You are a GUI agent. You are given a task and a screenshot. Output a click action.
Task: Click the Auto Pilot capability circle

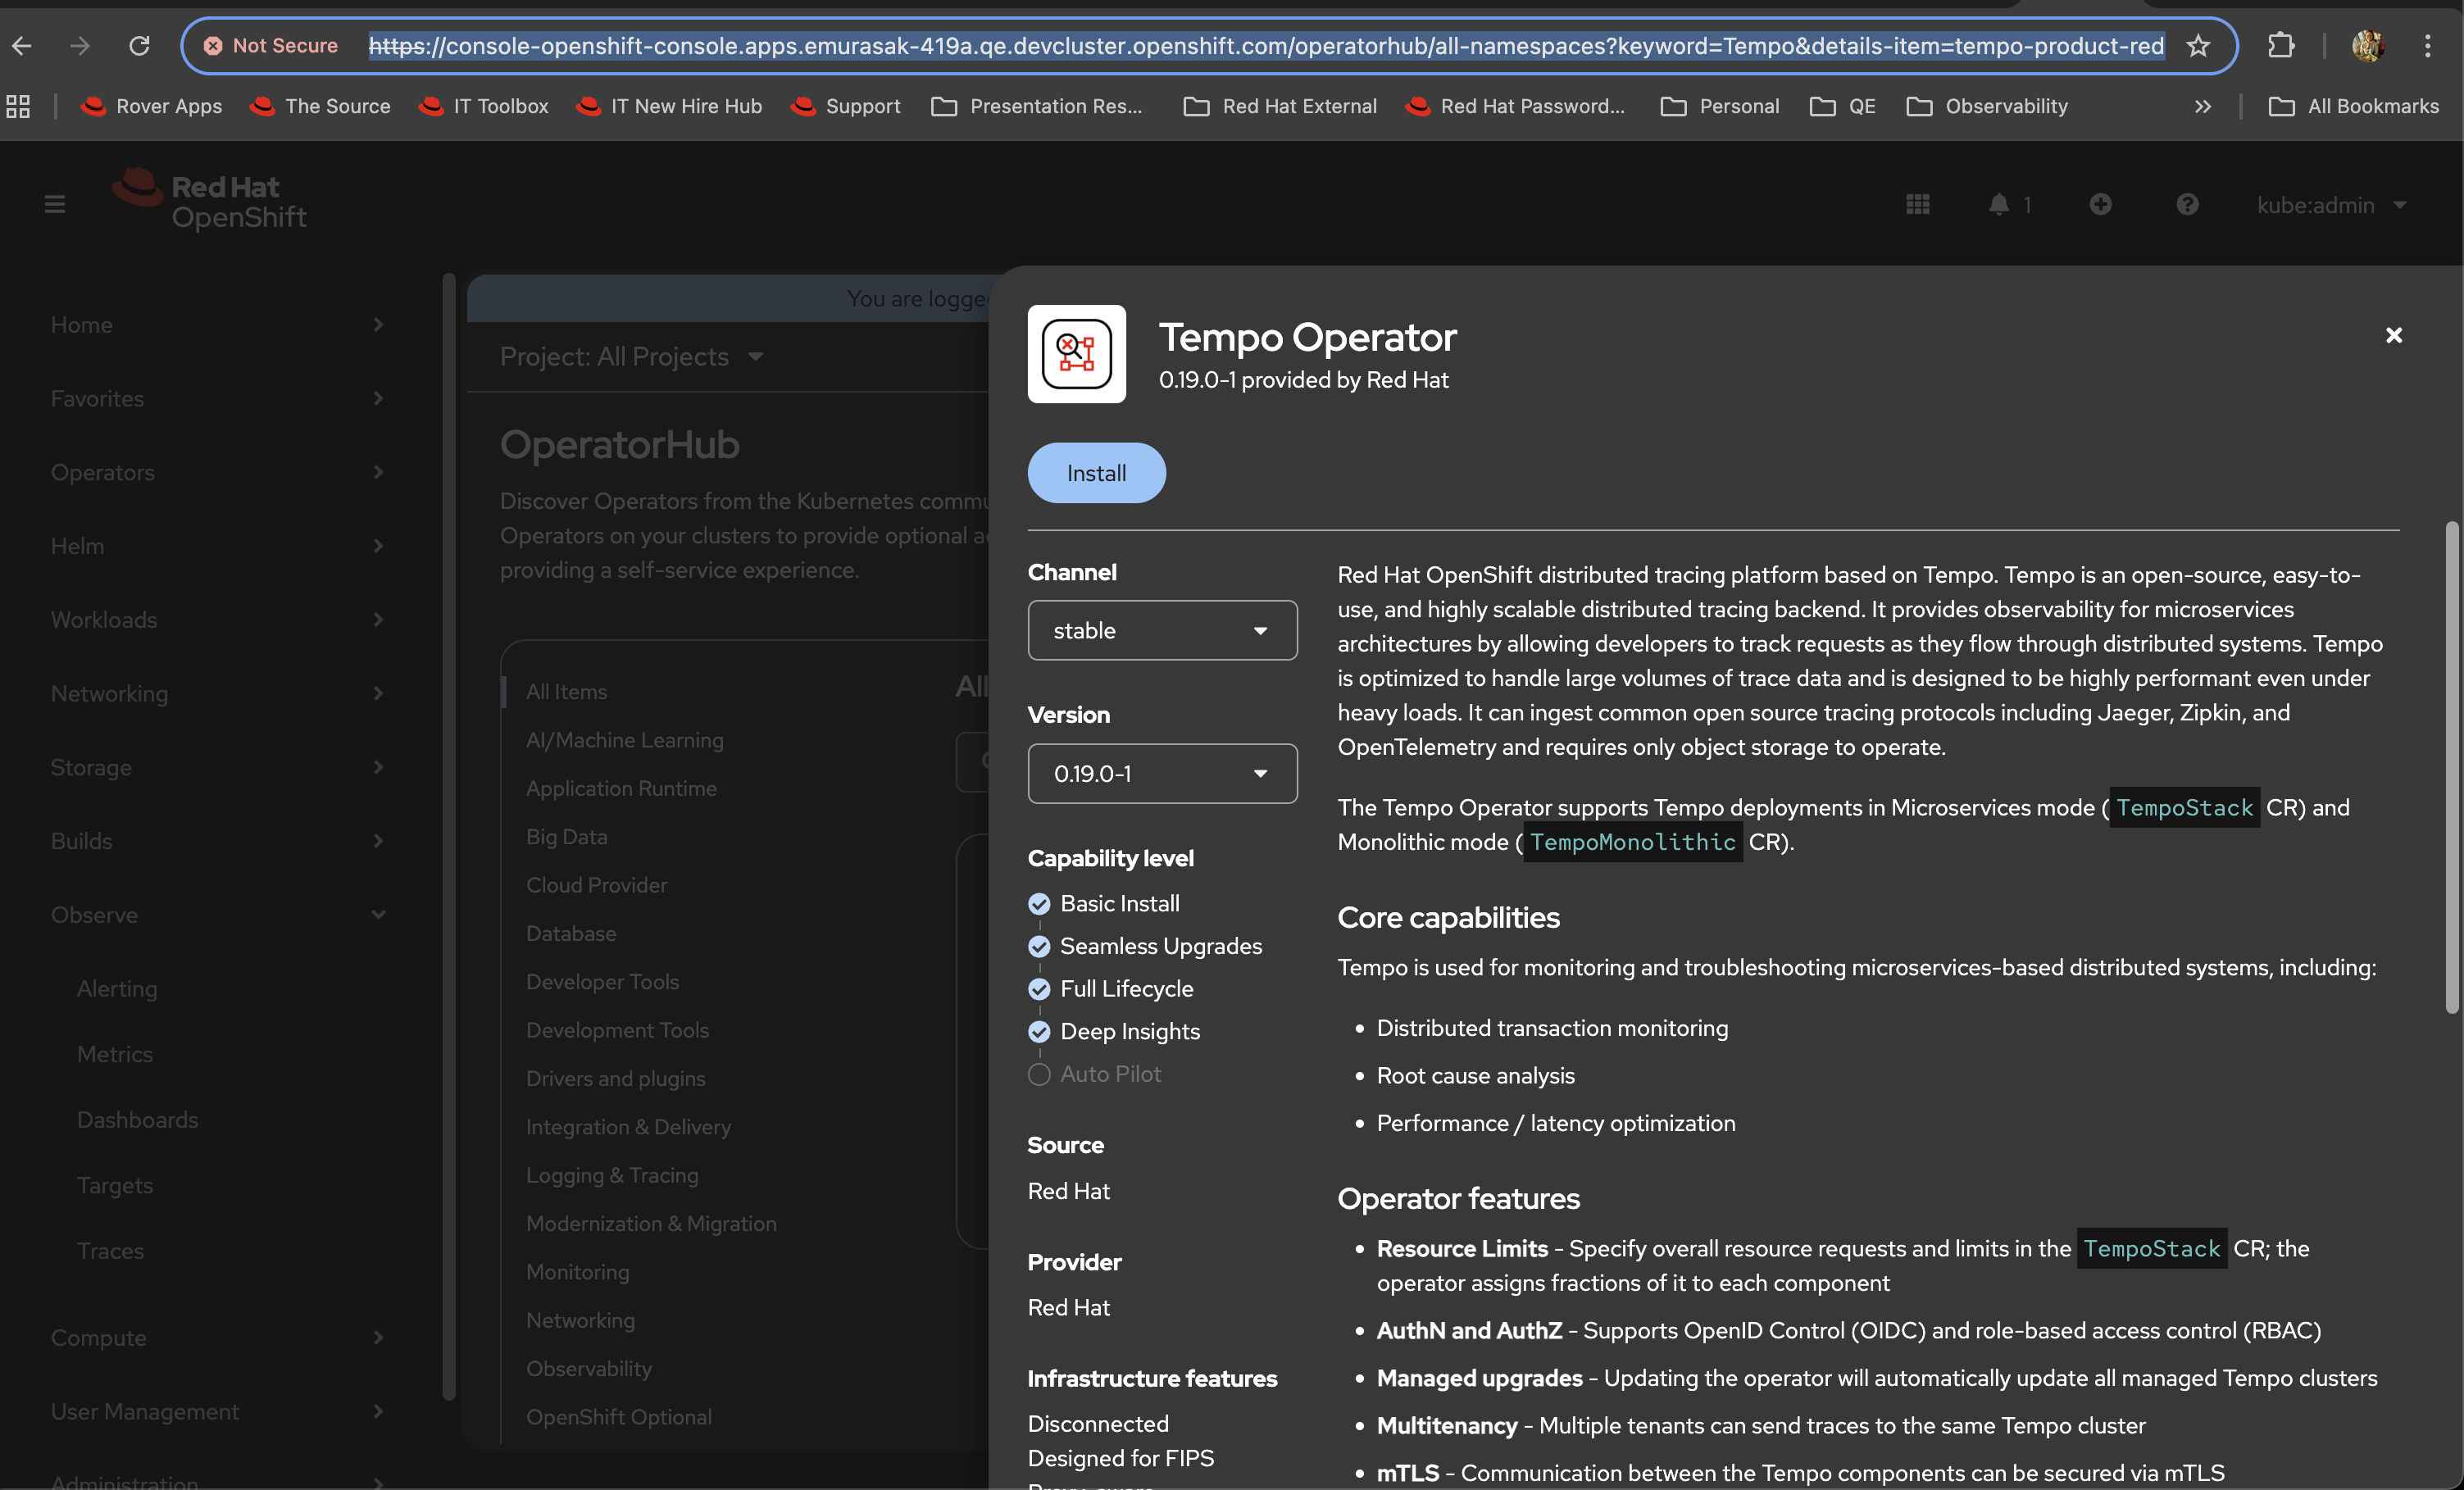1039,1074
